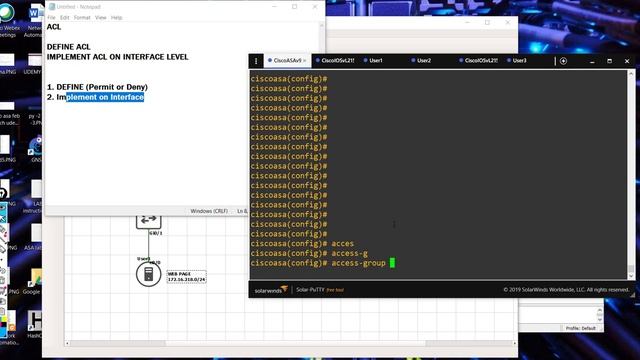Select the switch node in topology canvas
This screenshot has width=640, height=360.
click(x=149, y=221)
